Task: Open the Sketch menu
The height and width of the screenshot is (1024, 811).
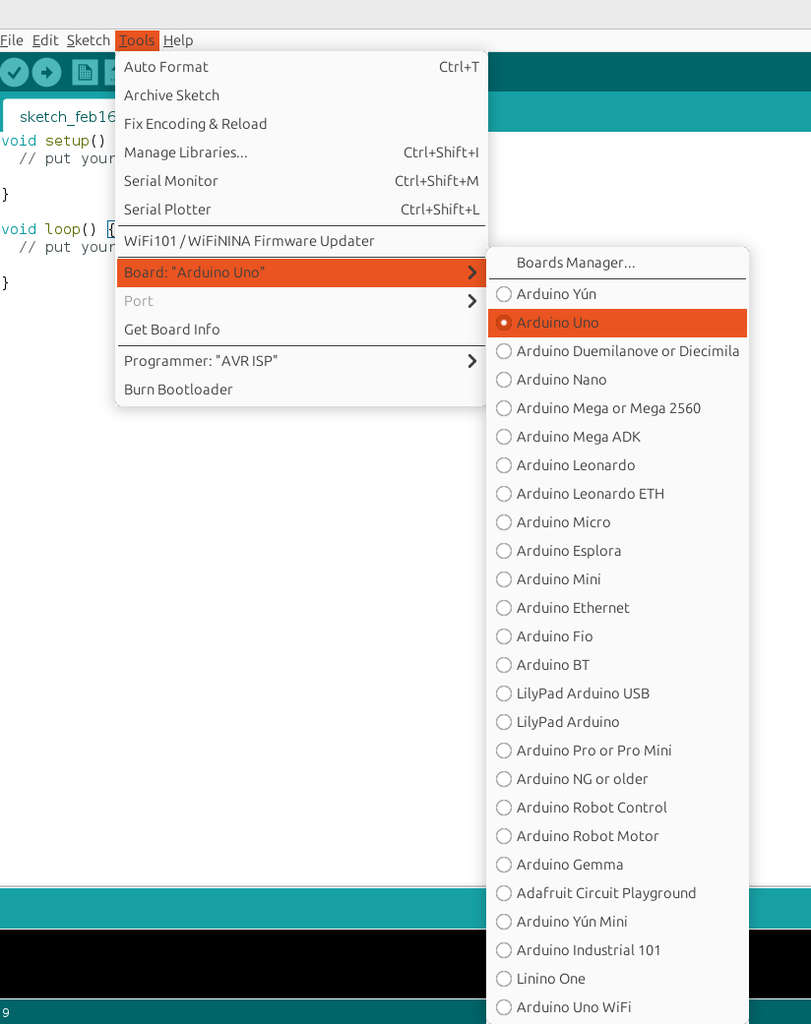Action: pyautogui.click(x=88, y=40)
